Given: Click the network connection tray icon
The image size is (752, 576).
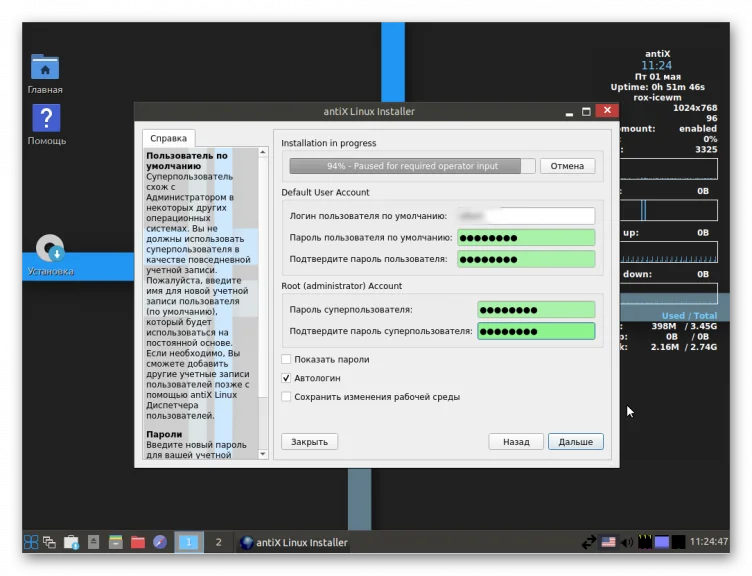Looking at the screenshot, I should pyautogui.click(x=589, y=542).
